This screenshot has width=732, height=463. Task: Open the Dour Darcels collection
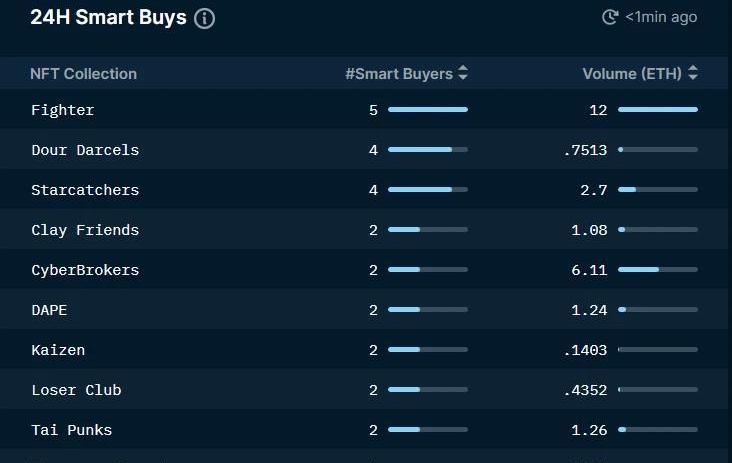[85, 149]
